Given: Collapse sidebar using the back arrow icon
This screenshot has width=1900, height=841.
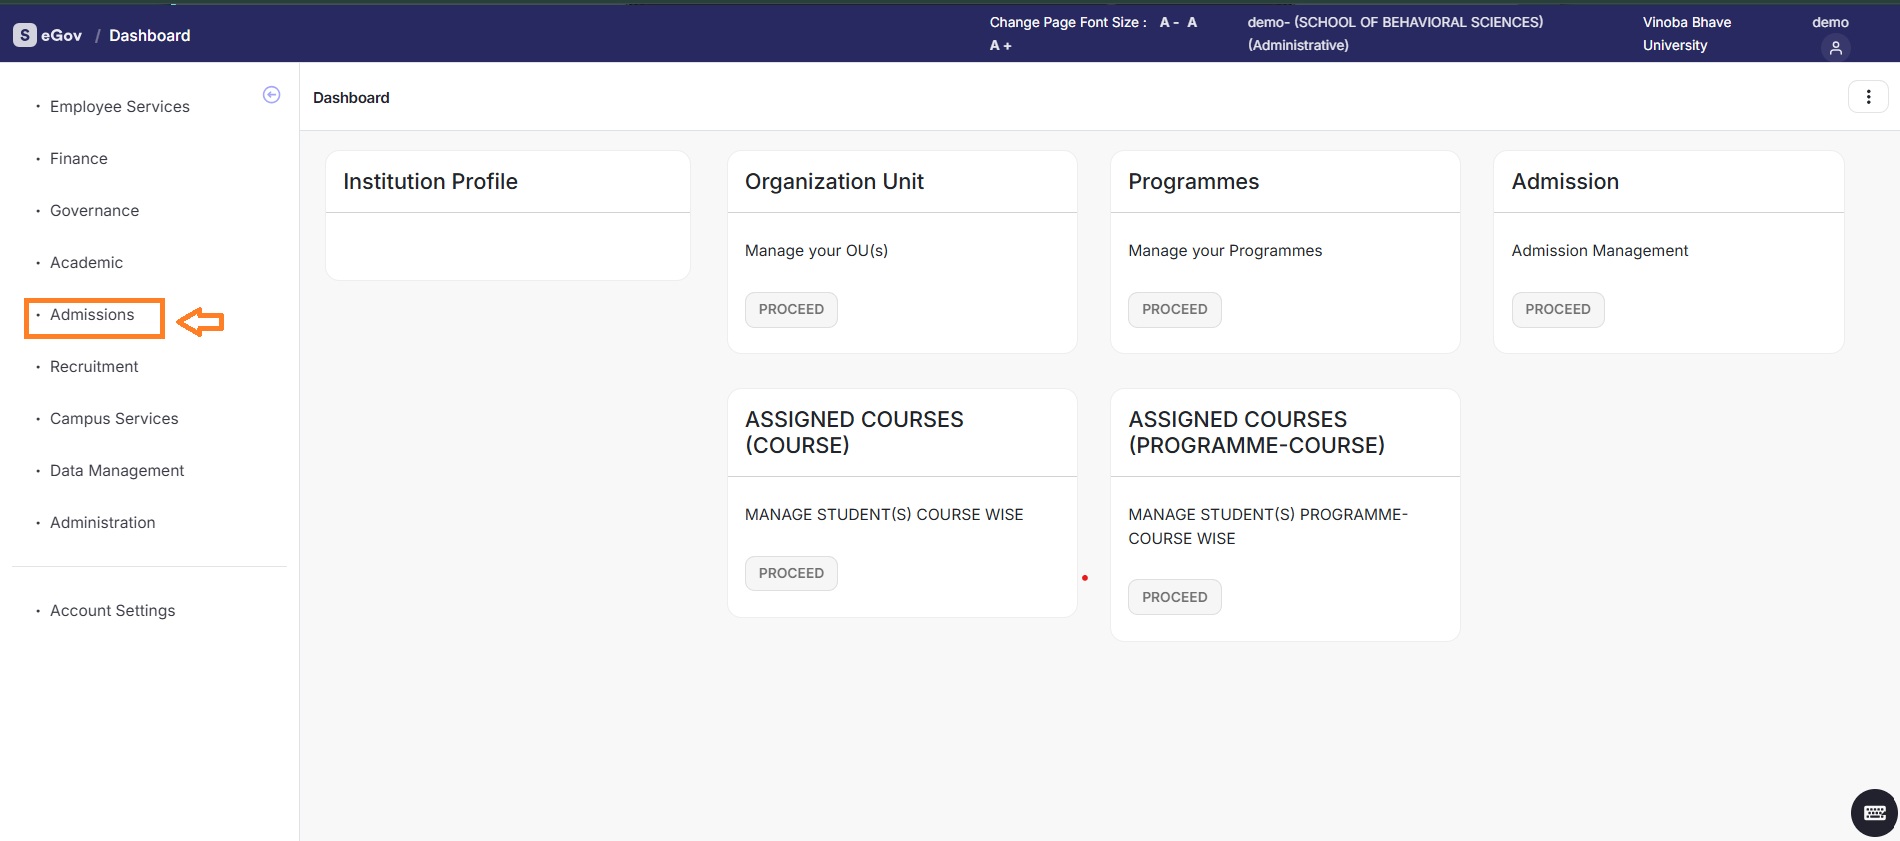Looking at the screenshot, I should click(271, 95).
